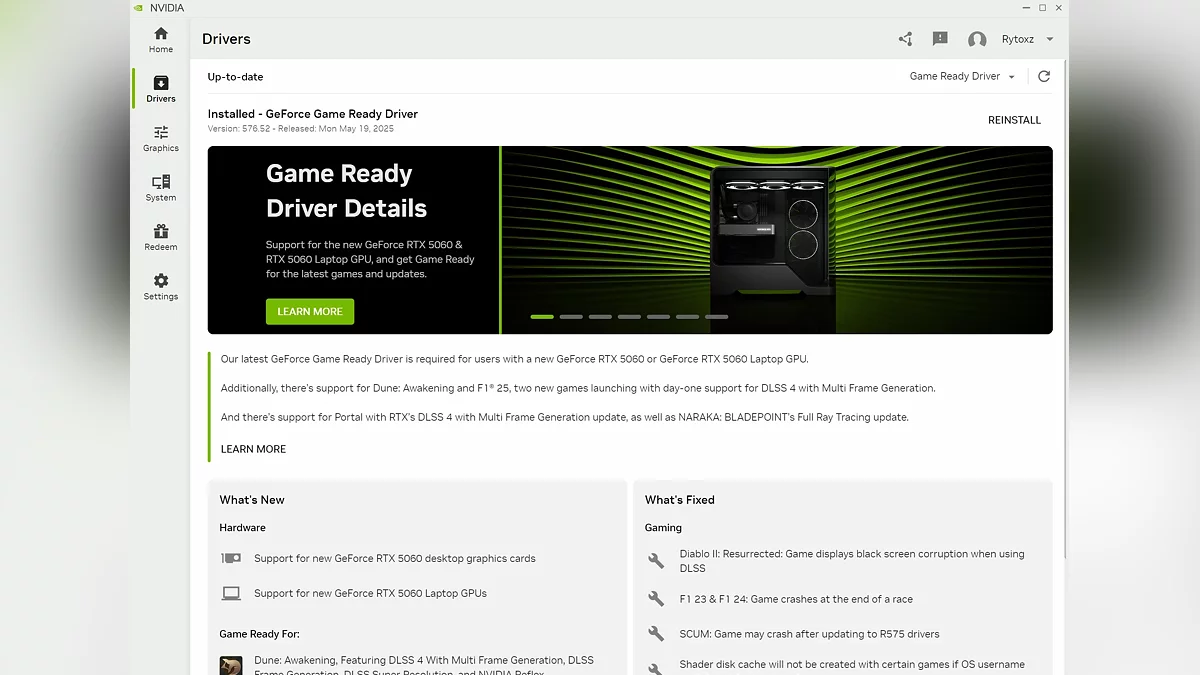Open the Home page in sidebar
Viewport: 1200px width, 675px height.
click(x=161, y=39)
